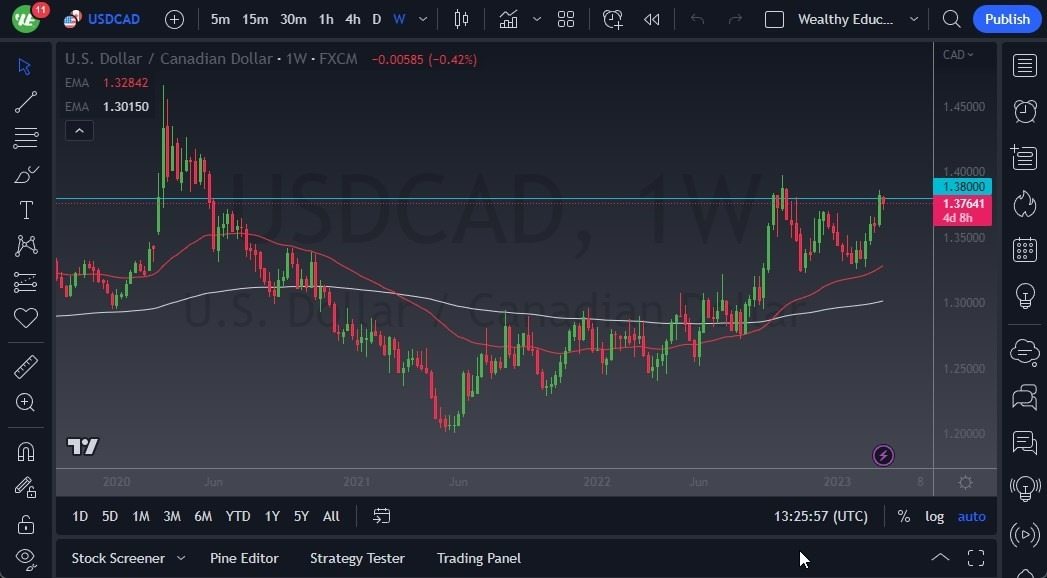Select the Trend Line tool
This screenshot has width=1047, height=578.
point(26,102)
